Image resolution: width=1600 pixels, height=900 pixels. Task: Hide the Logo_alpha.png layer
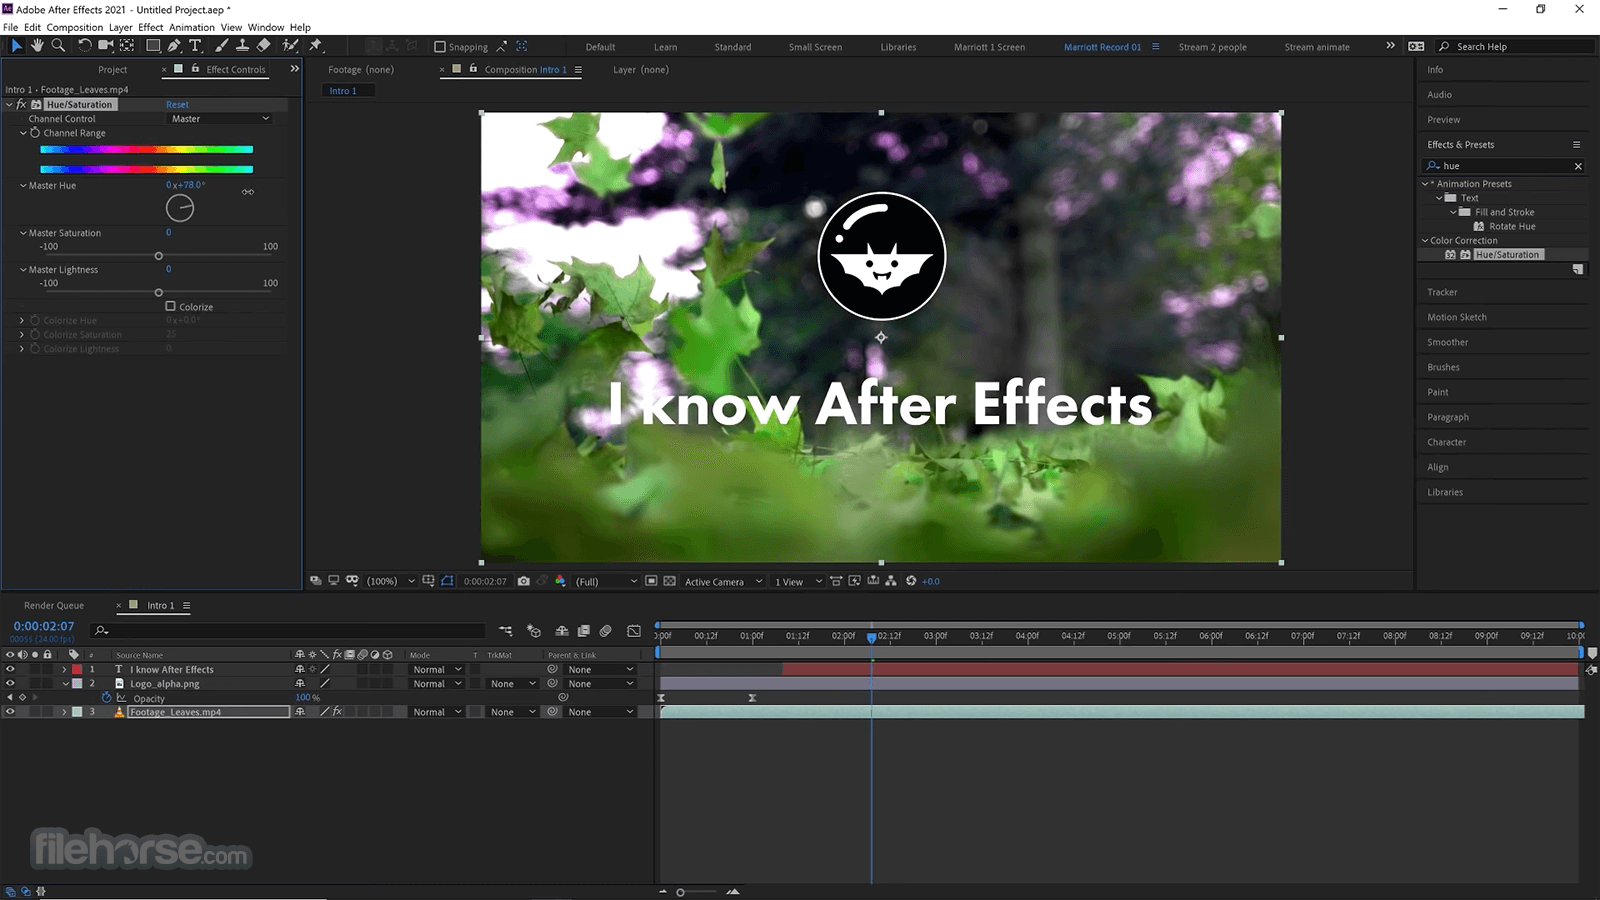click(x=10, y=684)
